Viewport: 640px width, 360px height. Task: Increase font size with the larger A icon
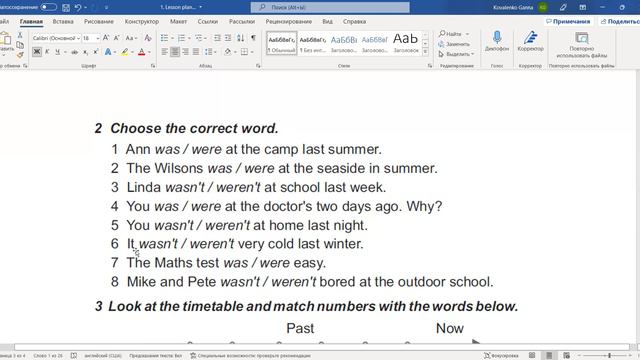tap(106, 38)
